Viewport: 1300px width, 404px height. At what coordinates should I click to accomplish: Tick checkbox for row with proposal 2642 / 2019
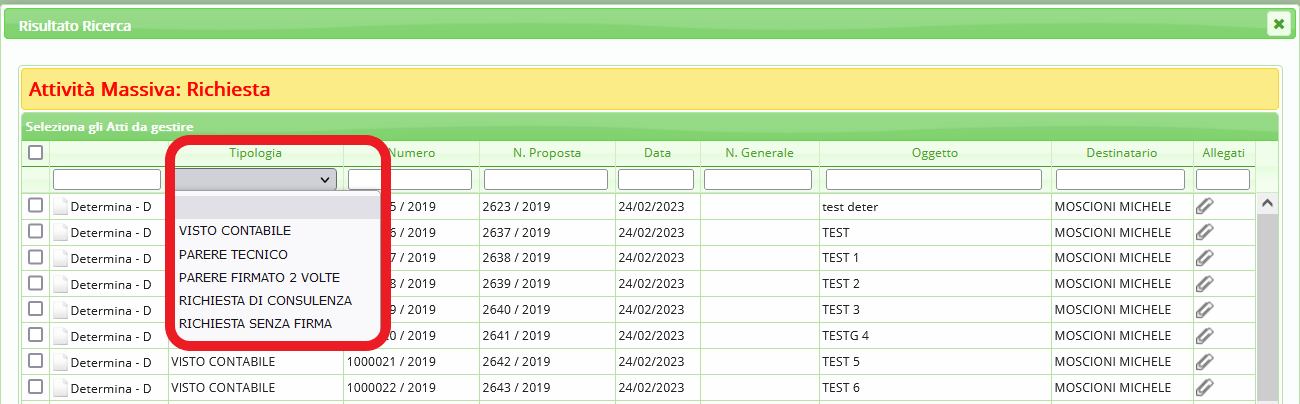pos(36,362)
